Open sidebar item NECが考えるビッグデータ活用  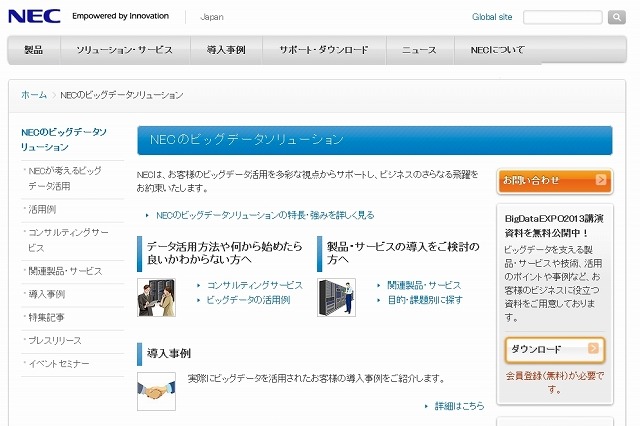click(x=65, y=178)
